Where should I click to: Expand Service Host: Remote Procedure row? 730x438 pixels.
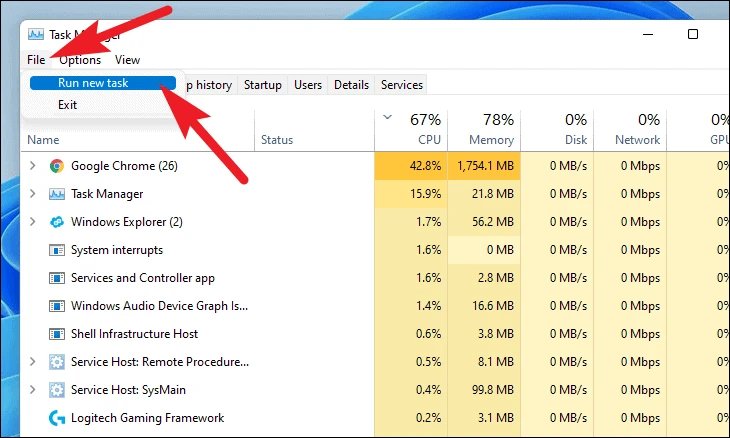(32, 362)
